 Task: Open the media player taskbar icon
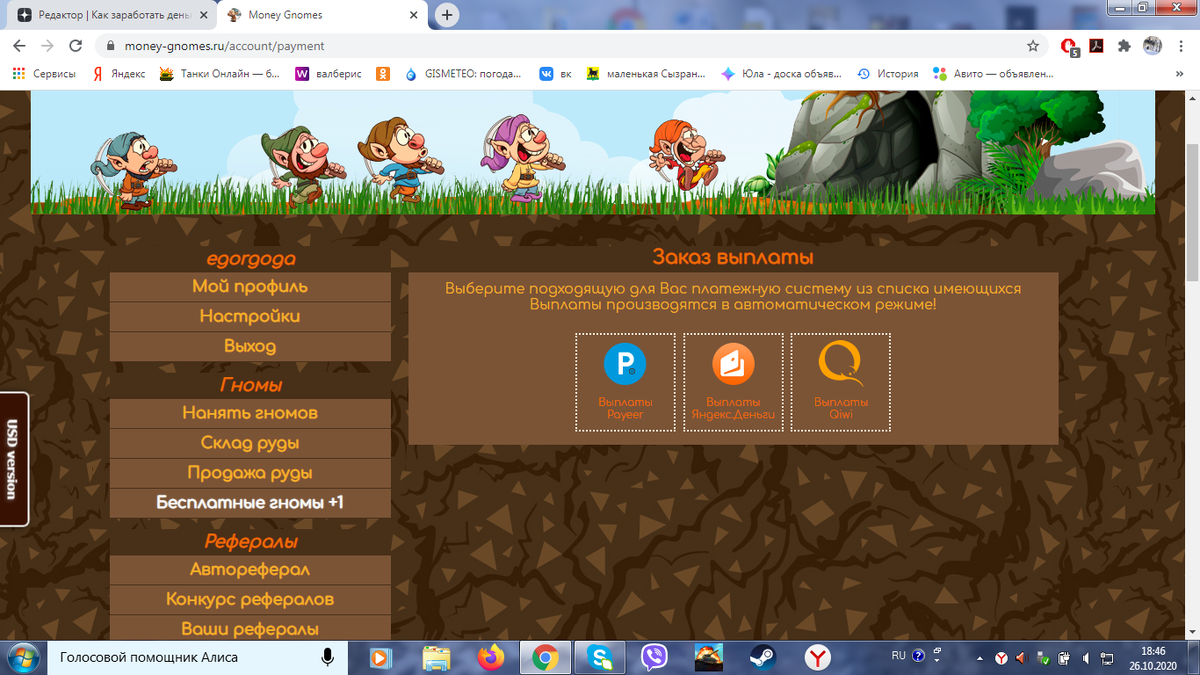point(381,658)
